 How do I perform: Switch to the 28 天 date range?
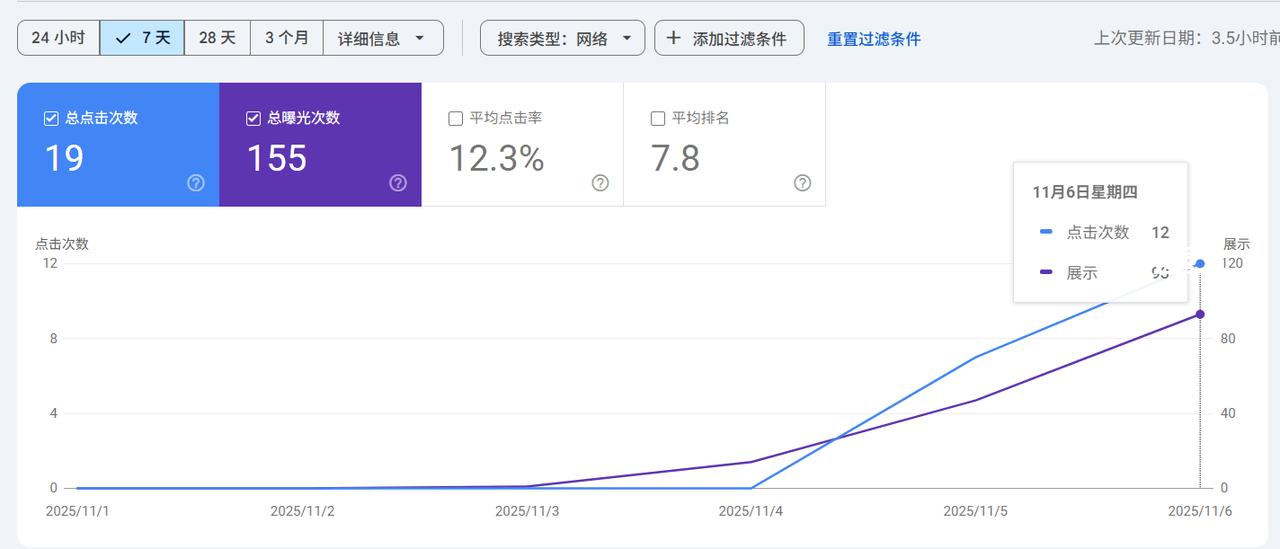coord(217,39)
